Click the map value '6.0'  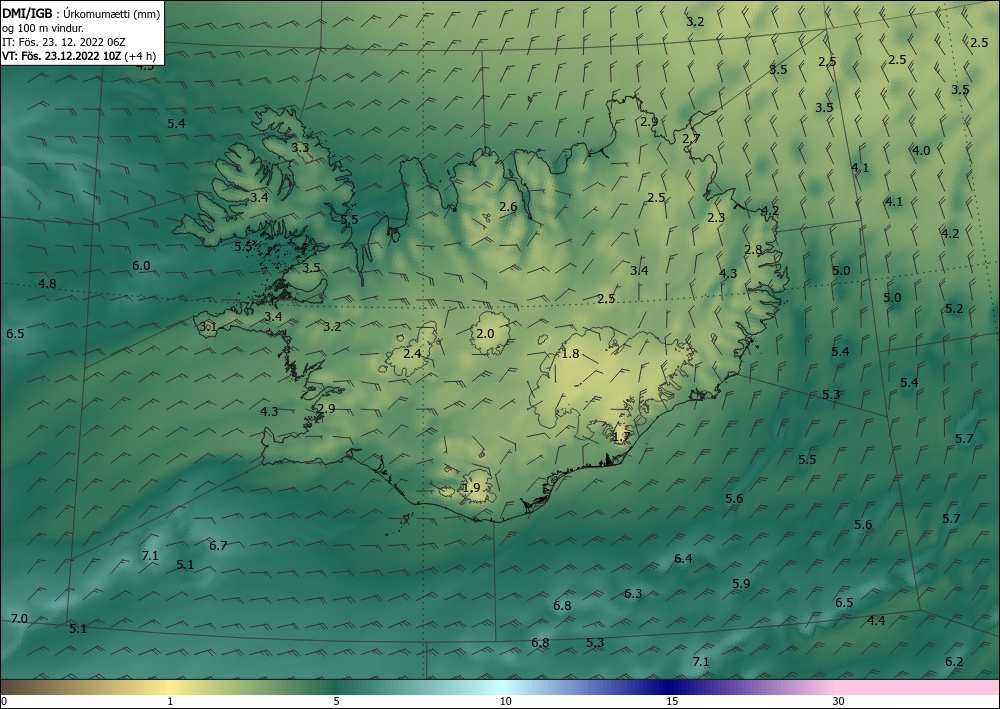(x=141, y=266)
